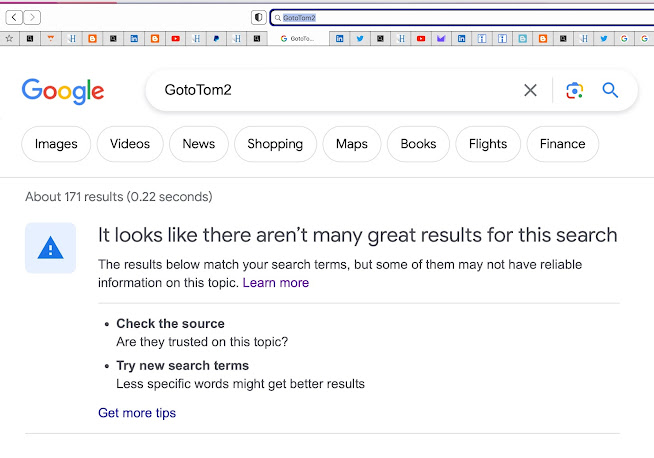Viewport: 654px width, 458px height.
Task: Open the privacy shield icon beside address bar
Action: coord(259,18)
